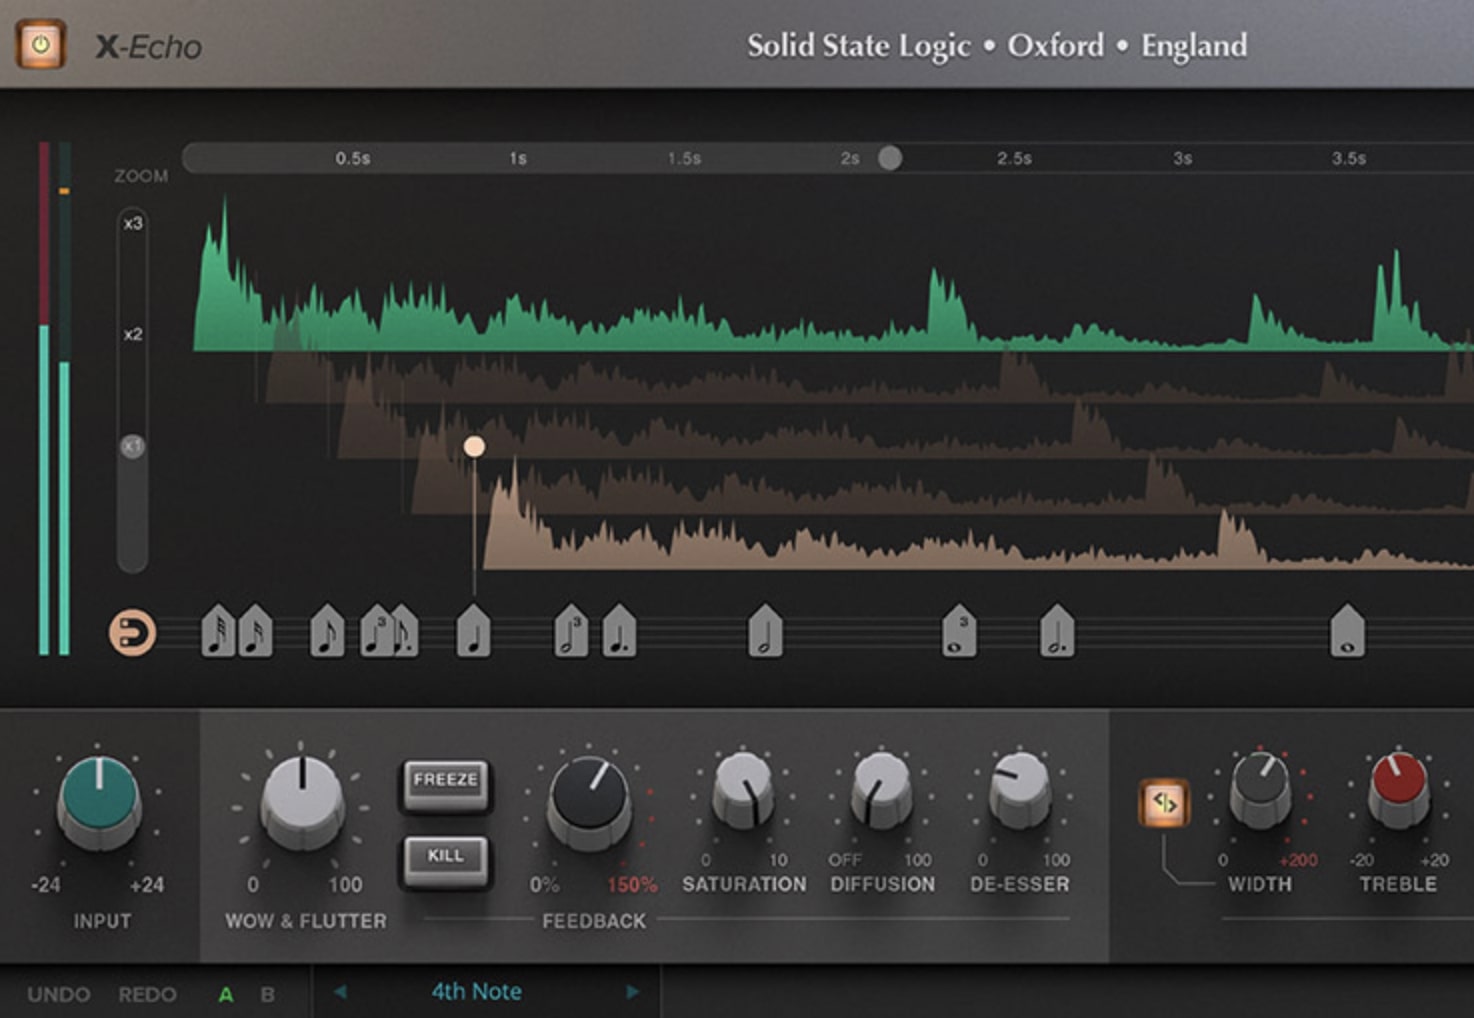Click the 3.5s mark on time ruler
Screen dimensions: 1474x1018
1348,158
